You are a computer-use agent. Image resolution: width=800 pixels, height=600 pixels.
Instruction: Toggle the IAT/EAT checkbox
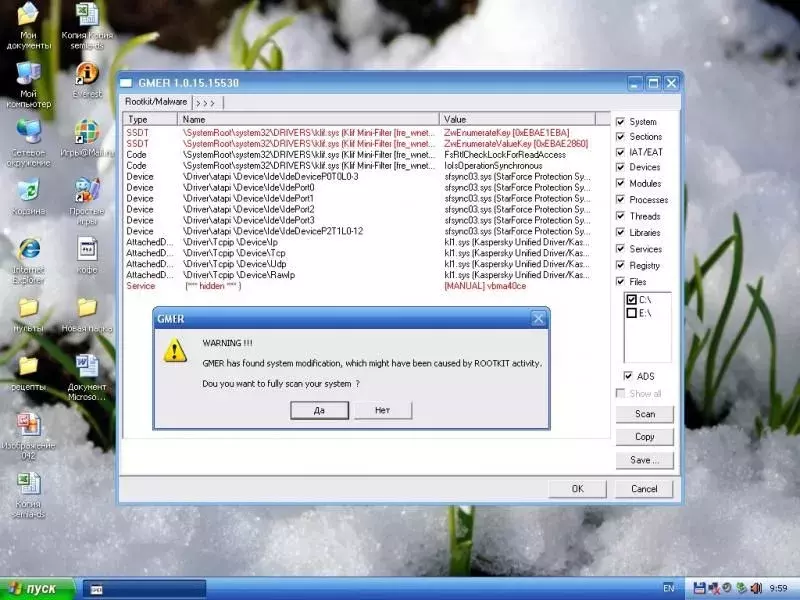[620, 152]
